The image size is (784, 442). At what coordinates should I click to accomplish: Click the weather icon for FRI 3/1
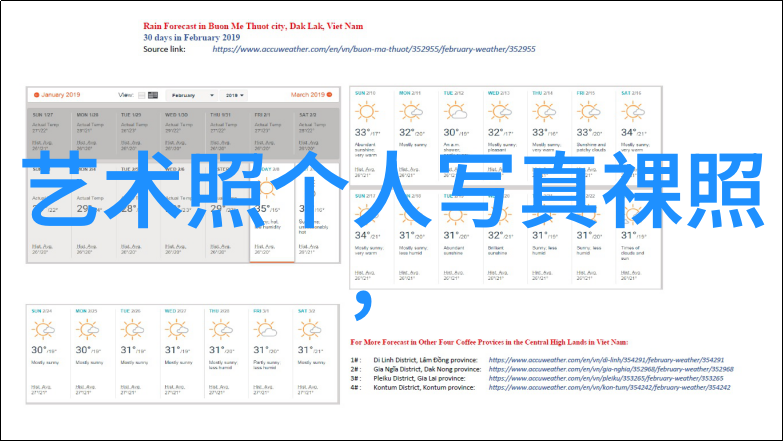pos(264,329)
